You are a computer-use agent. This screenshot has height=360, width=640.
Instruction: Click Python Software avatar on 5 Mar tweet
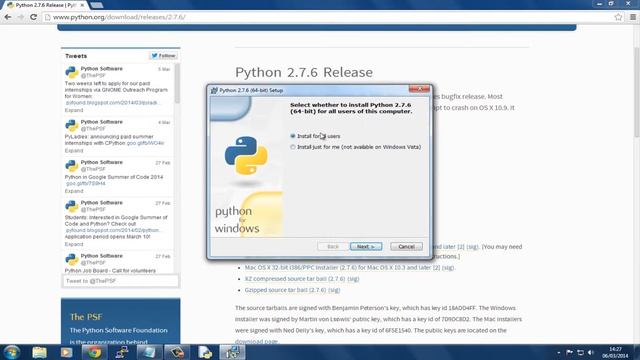coord(71,72)
